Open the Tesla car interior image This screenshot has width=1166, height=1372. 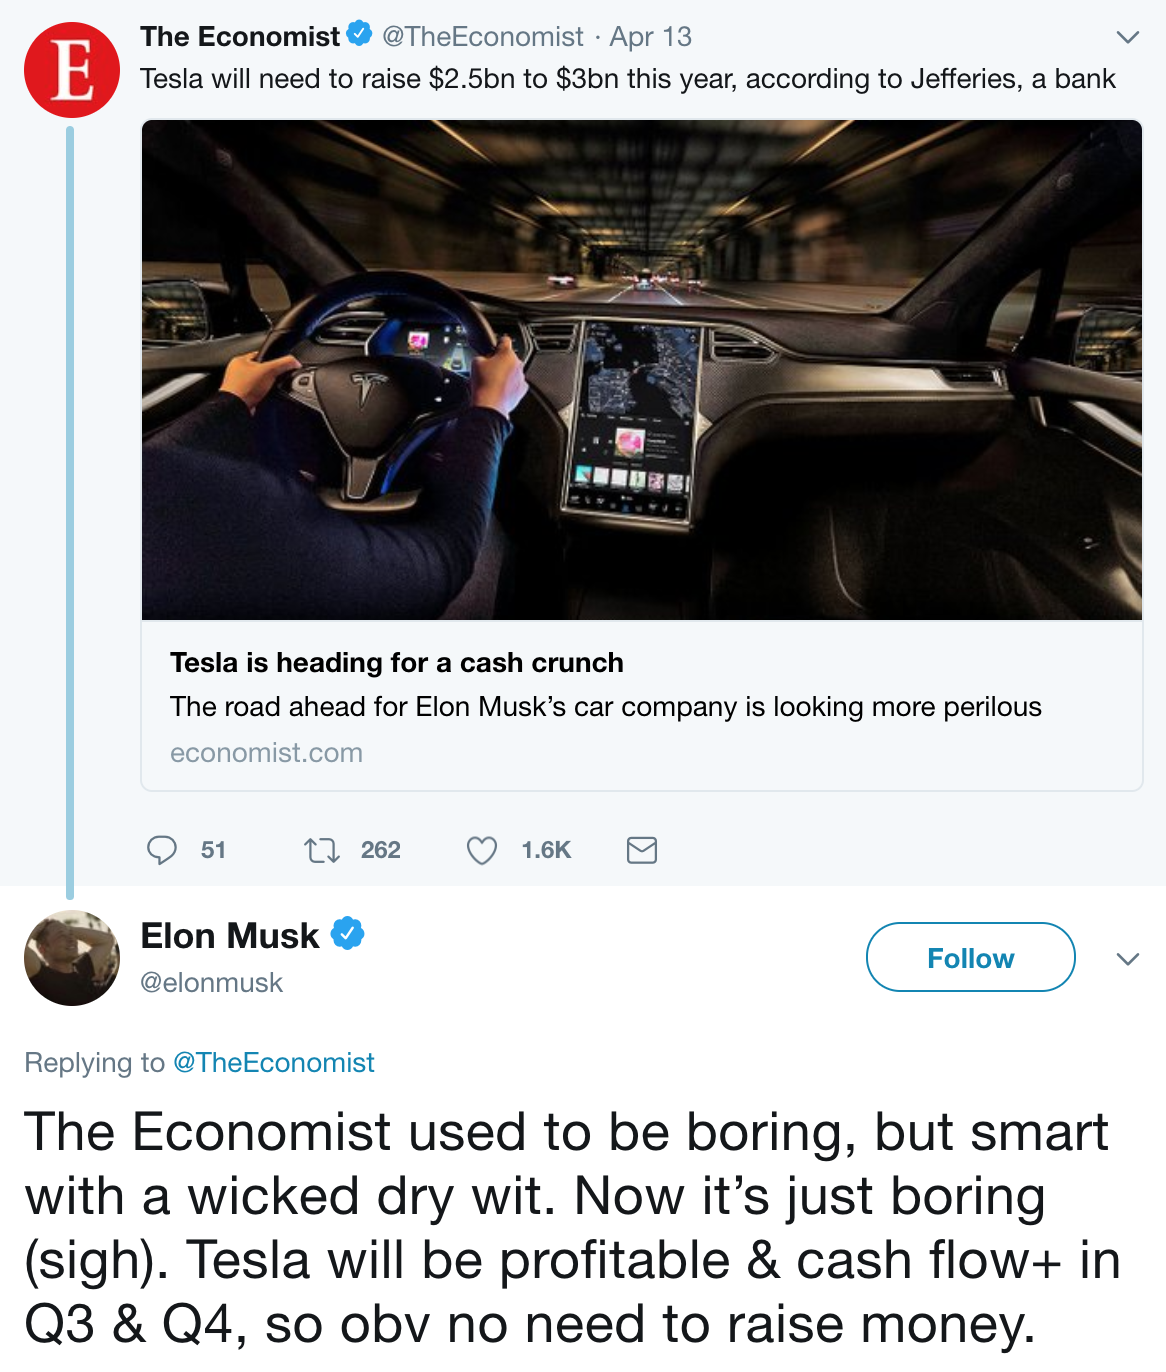(x=642, y=370)
